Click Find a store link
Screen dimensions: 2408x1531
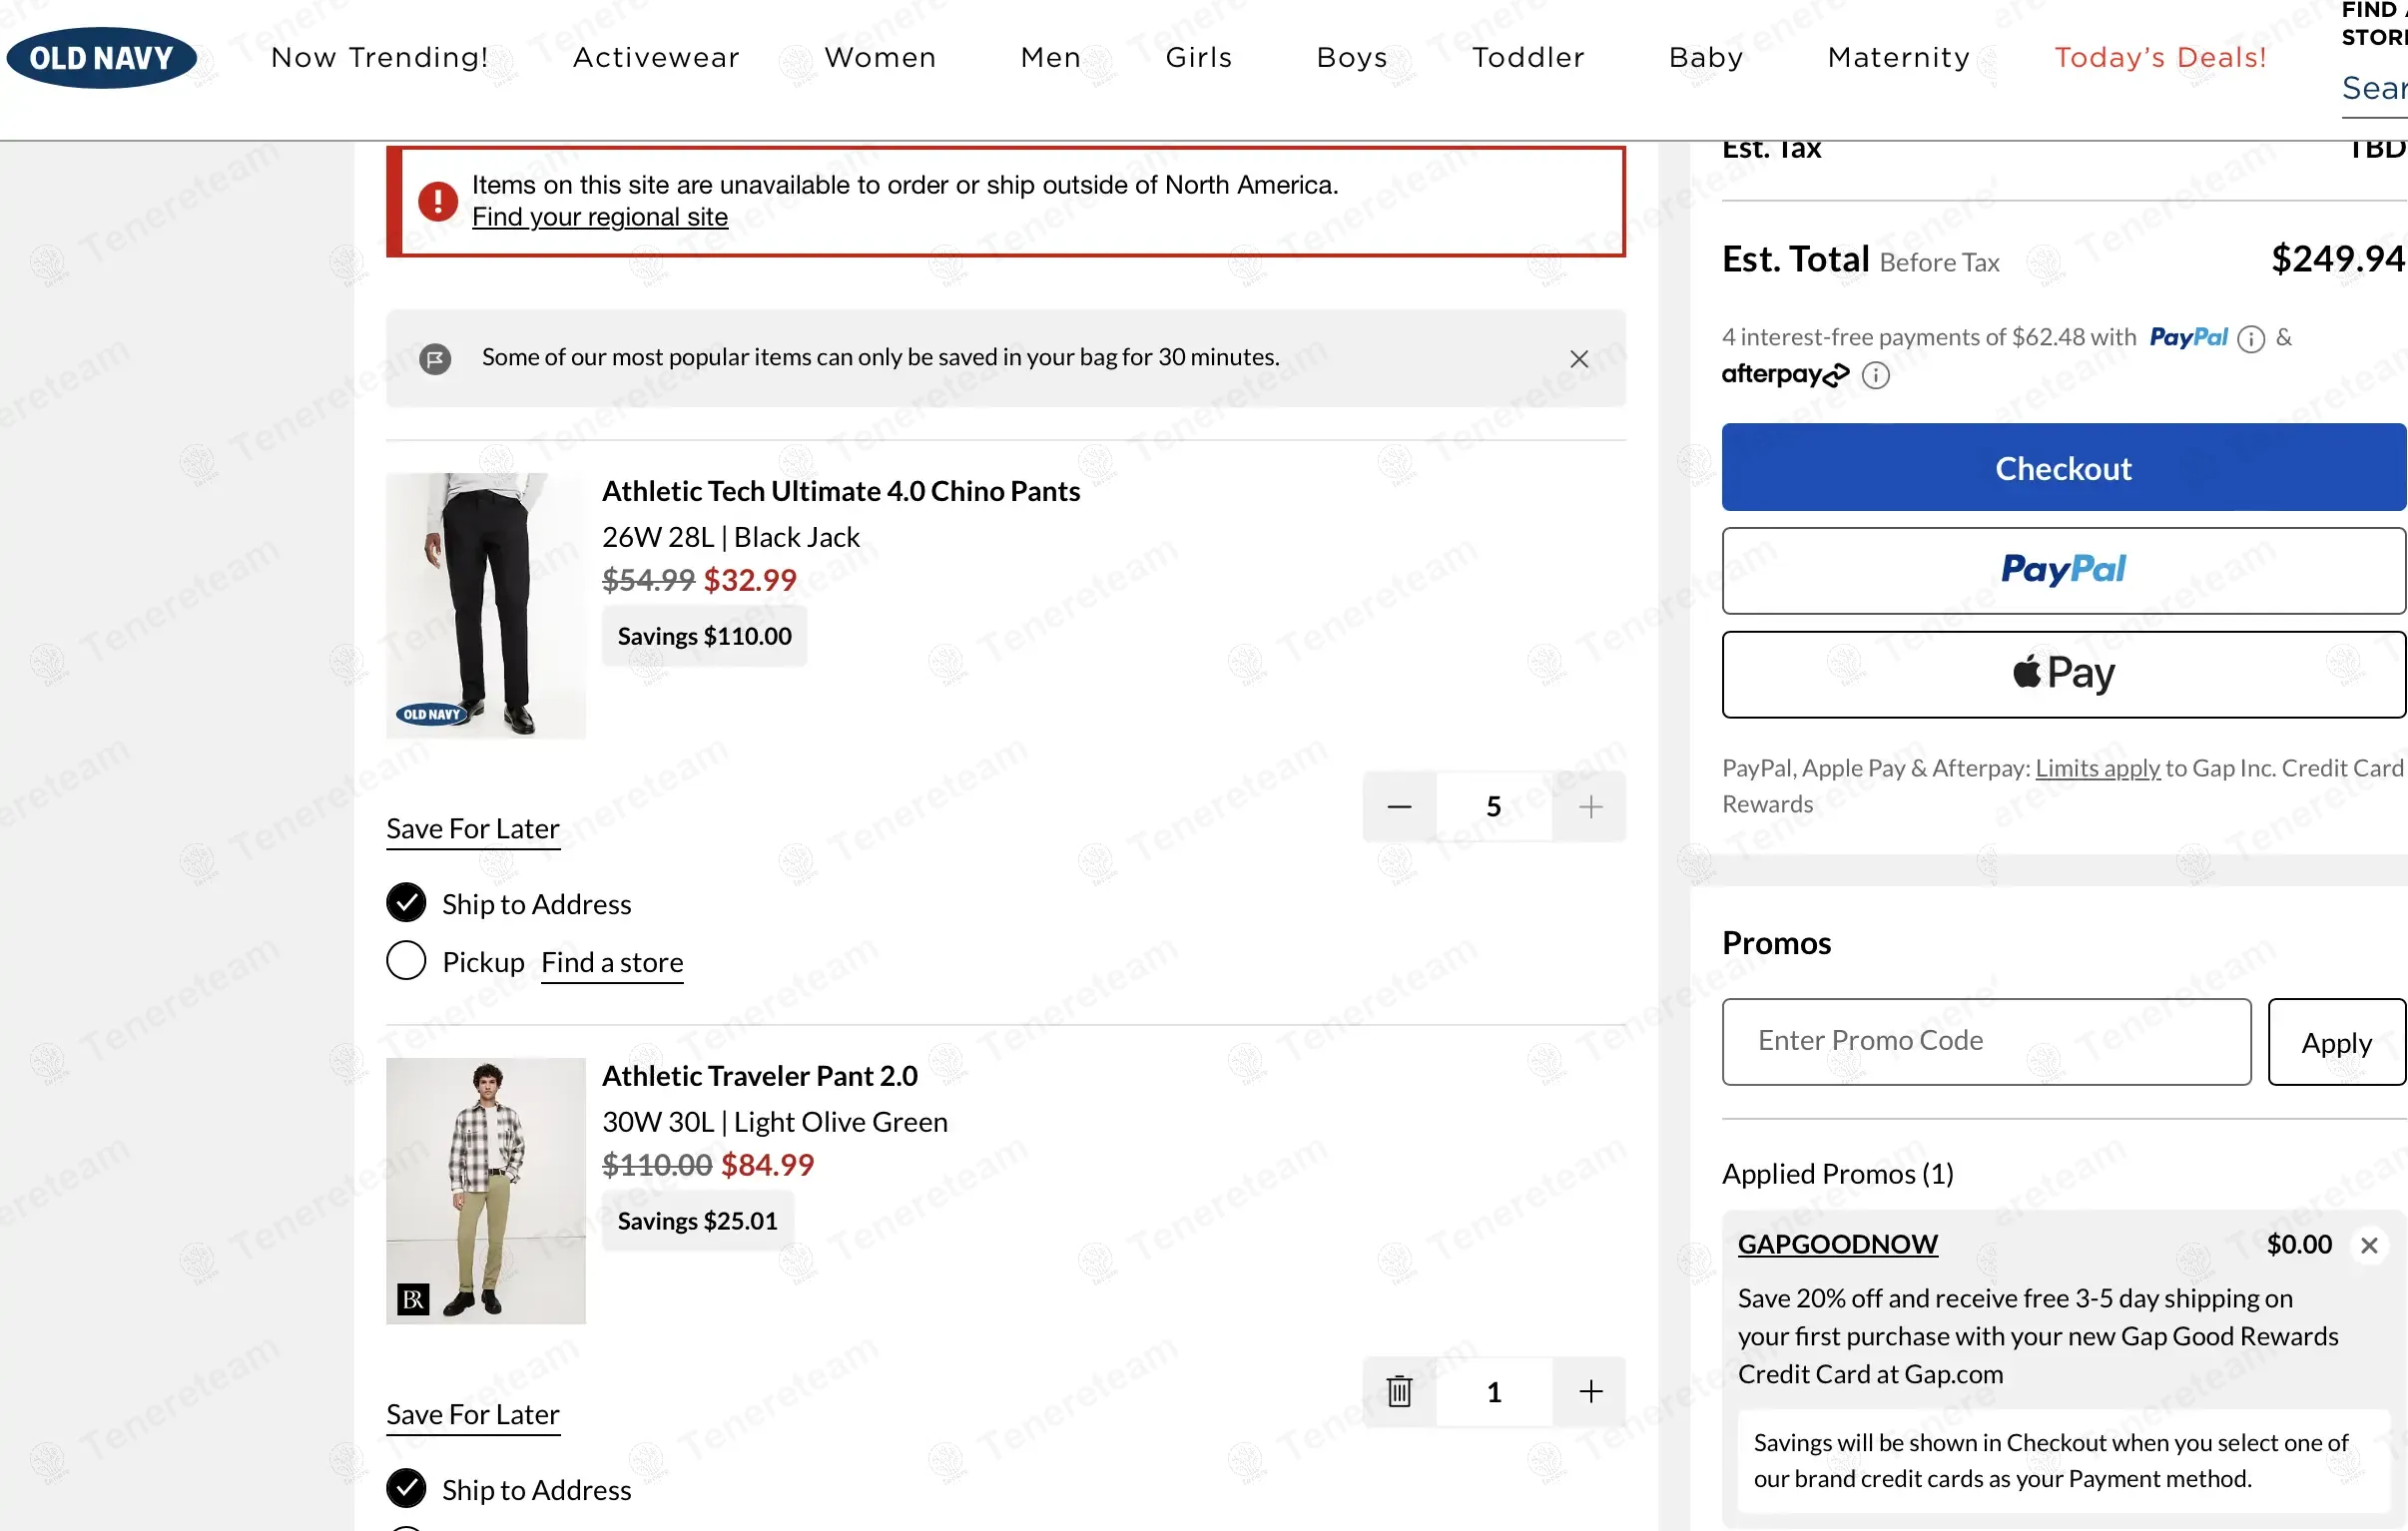pyautogui.click(x=612, y=962)
